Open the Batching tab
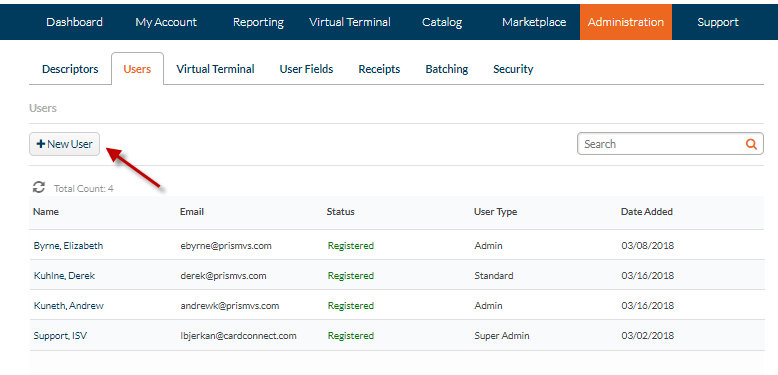Image resolution: width=778 pixels, height=375 pixels. click(447, 69)
